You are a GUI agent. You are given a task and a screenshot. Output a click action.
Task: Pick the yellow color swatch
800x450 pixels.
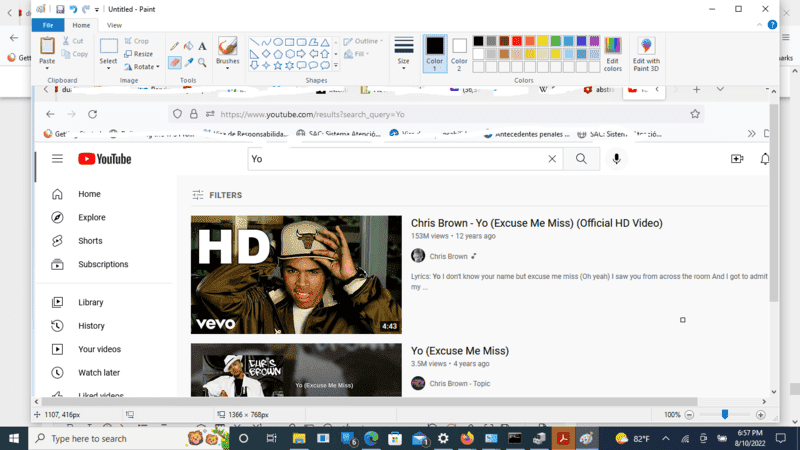(543, 41)
